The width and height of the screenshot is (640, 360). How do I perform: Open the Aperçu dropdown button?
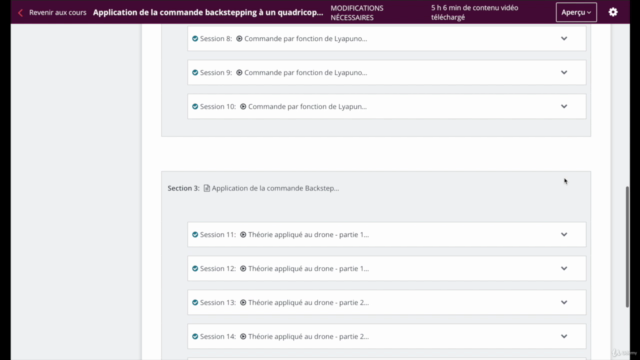[x=576, y=12]
